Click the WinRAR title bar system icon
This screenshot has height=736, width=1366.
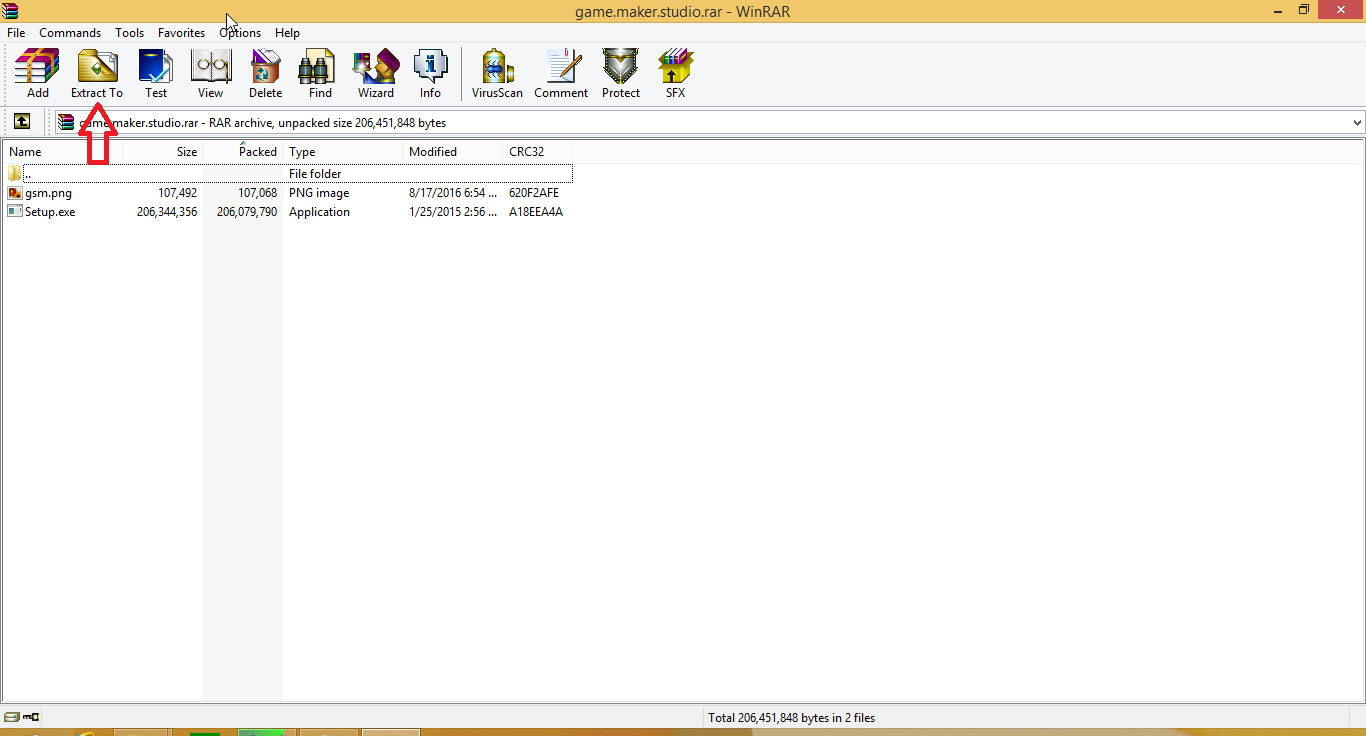click(11, 10)
